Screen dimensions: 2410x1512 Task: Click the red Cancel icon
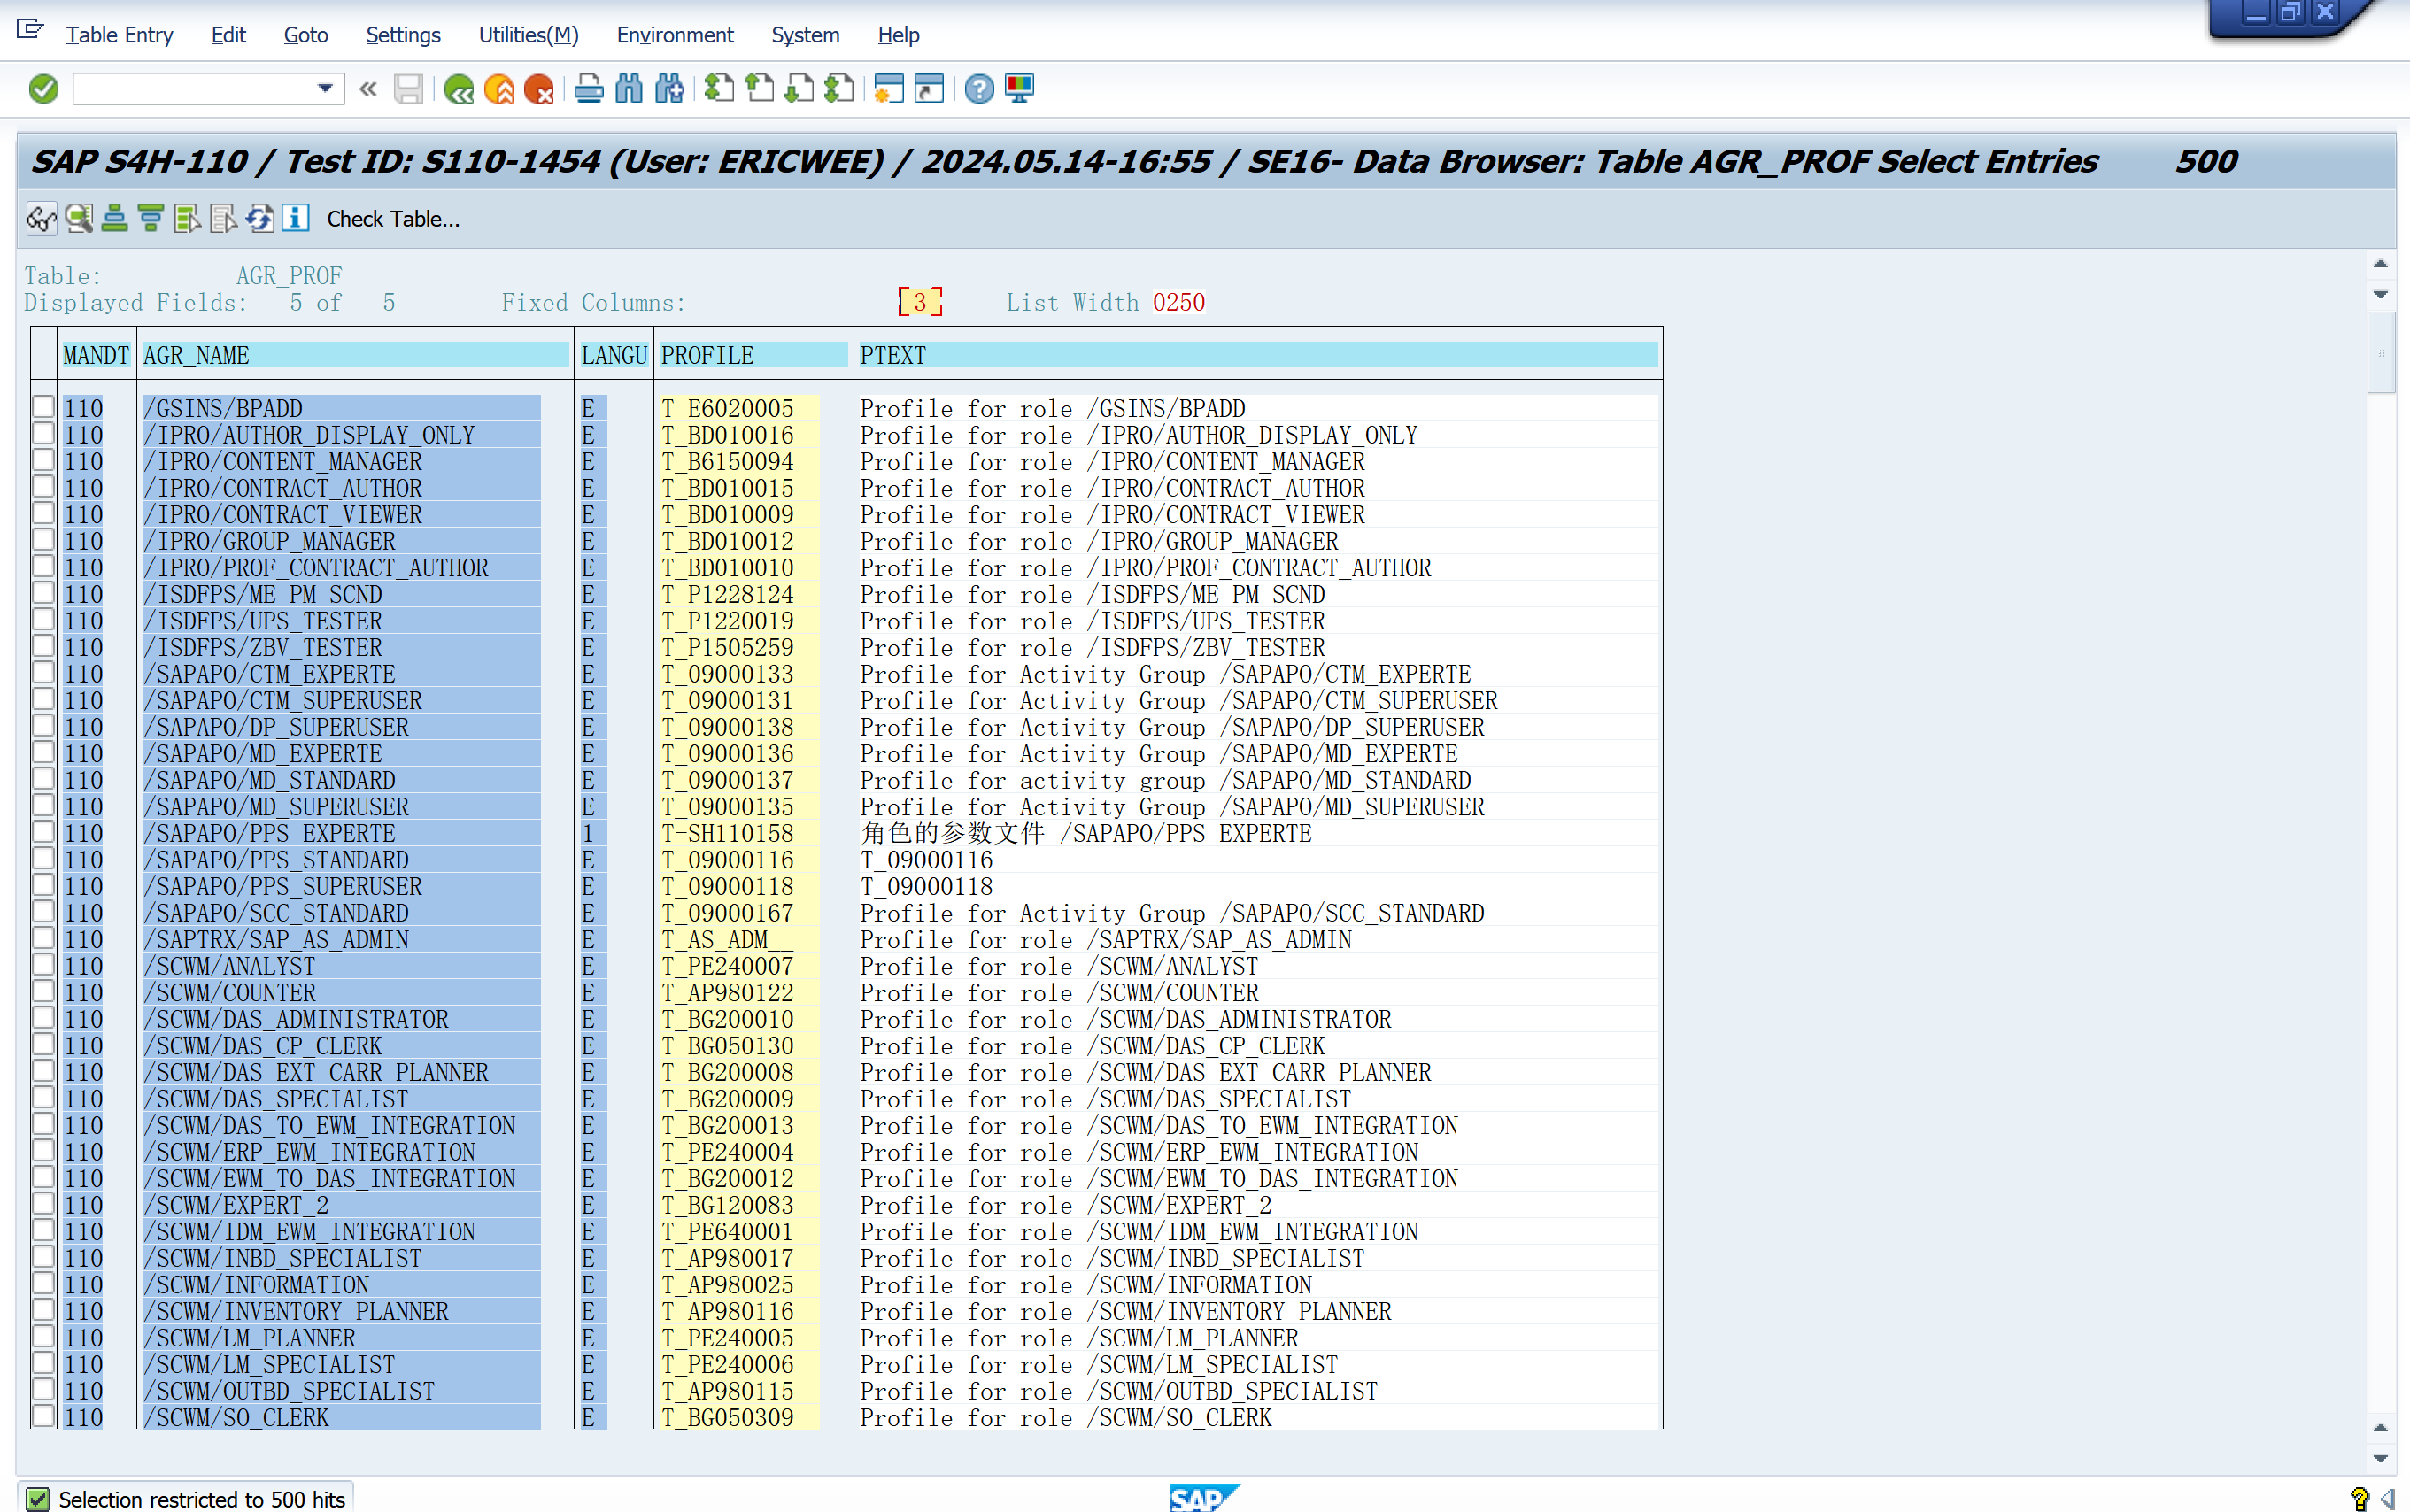click(x=539, y=89)
